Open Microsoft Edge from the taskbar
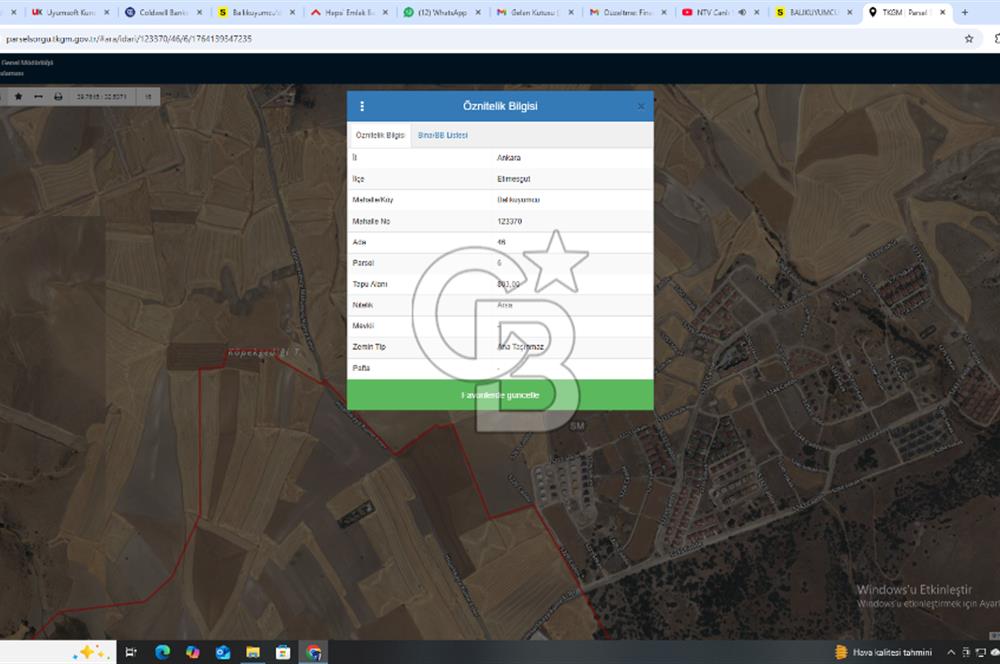The height and width of the screenshot is (664, 1000). click(x=162, y=652)
